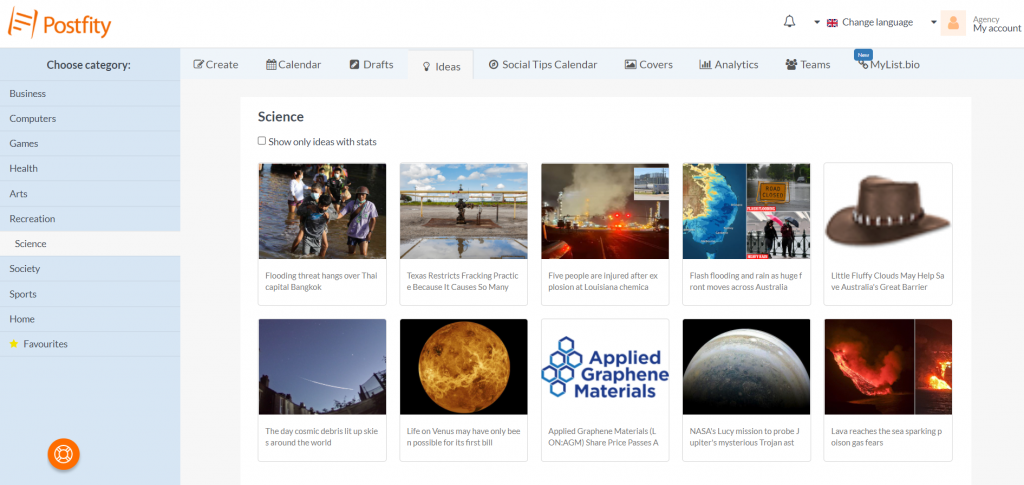
Task: Open the Bangkok flooding thumbnail
Action: click(323, 211)
